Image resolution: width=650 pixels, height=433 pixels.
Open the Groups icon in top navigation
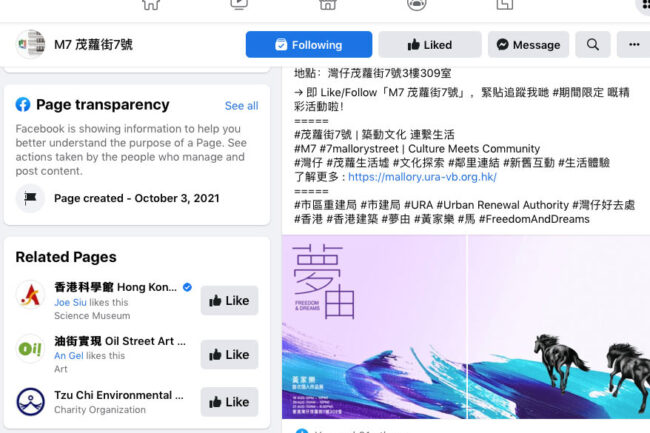[417, 5]
